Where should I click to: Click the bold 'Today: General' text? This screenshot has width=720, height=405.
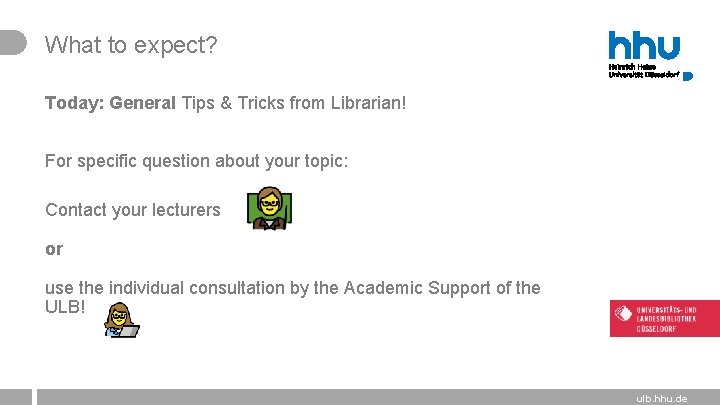[x=110, y=103]
